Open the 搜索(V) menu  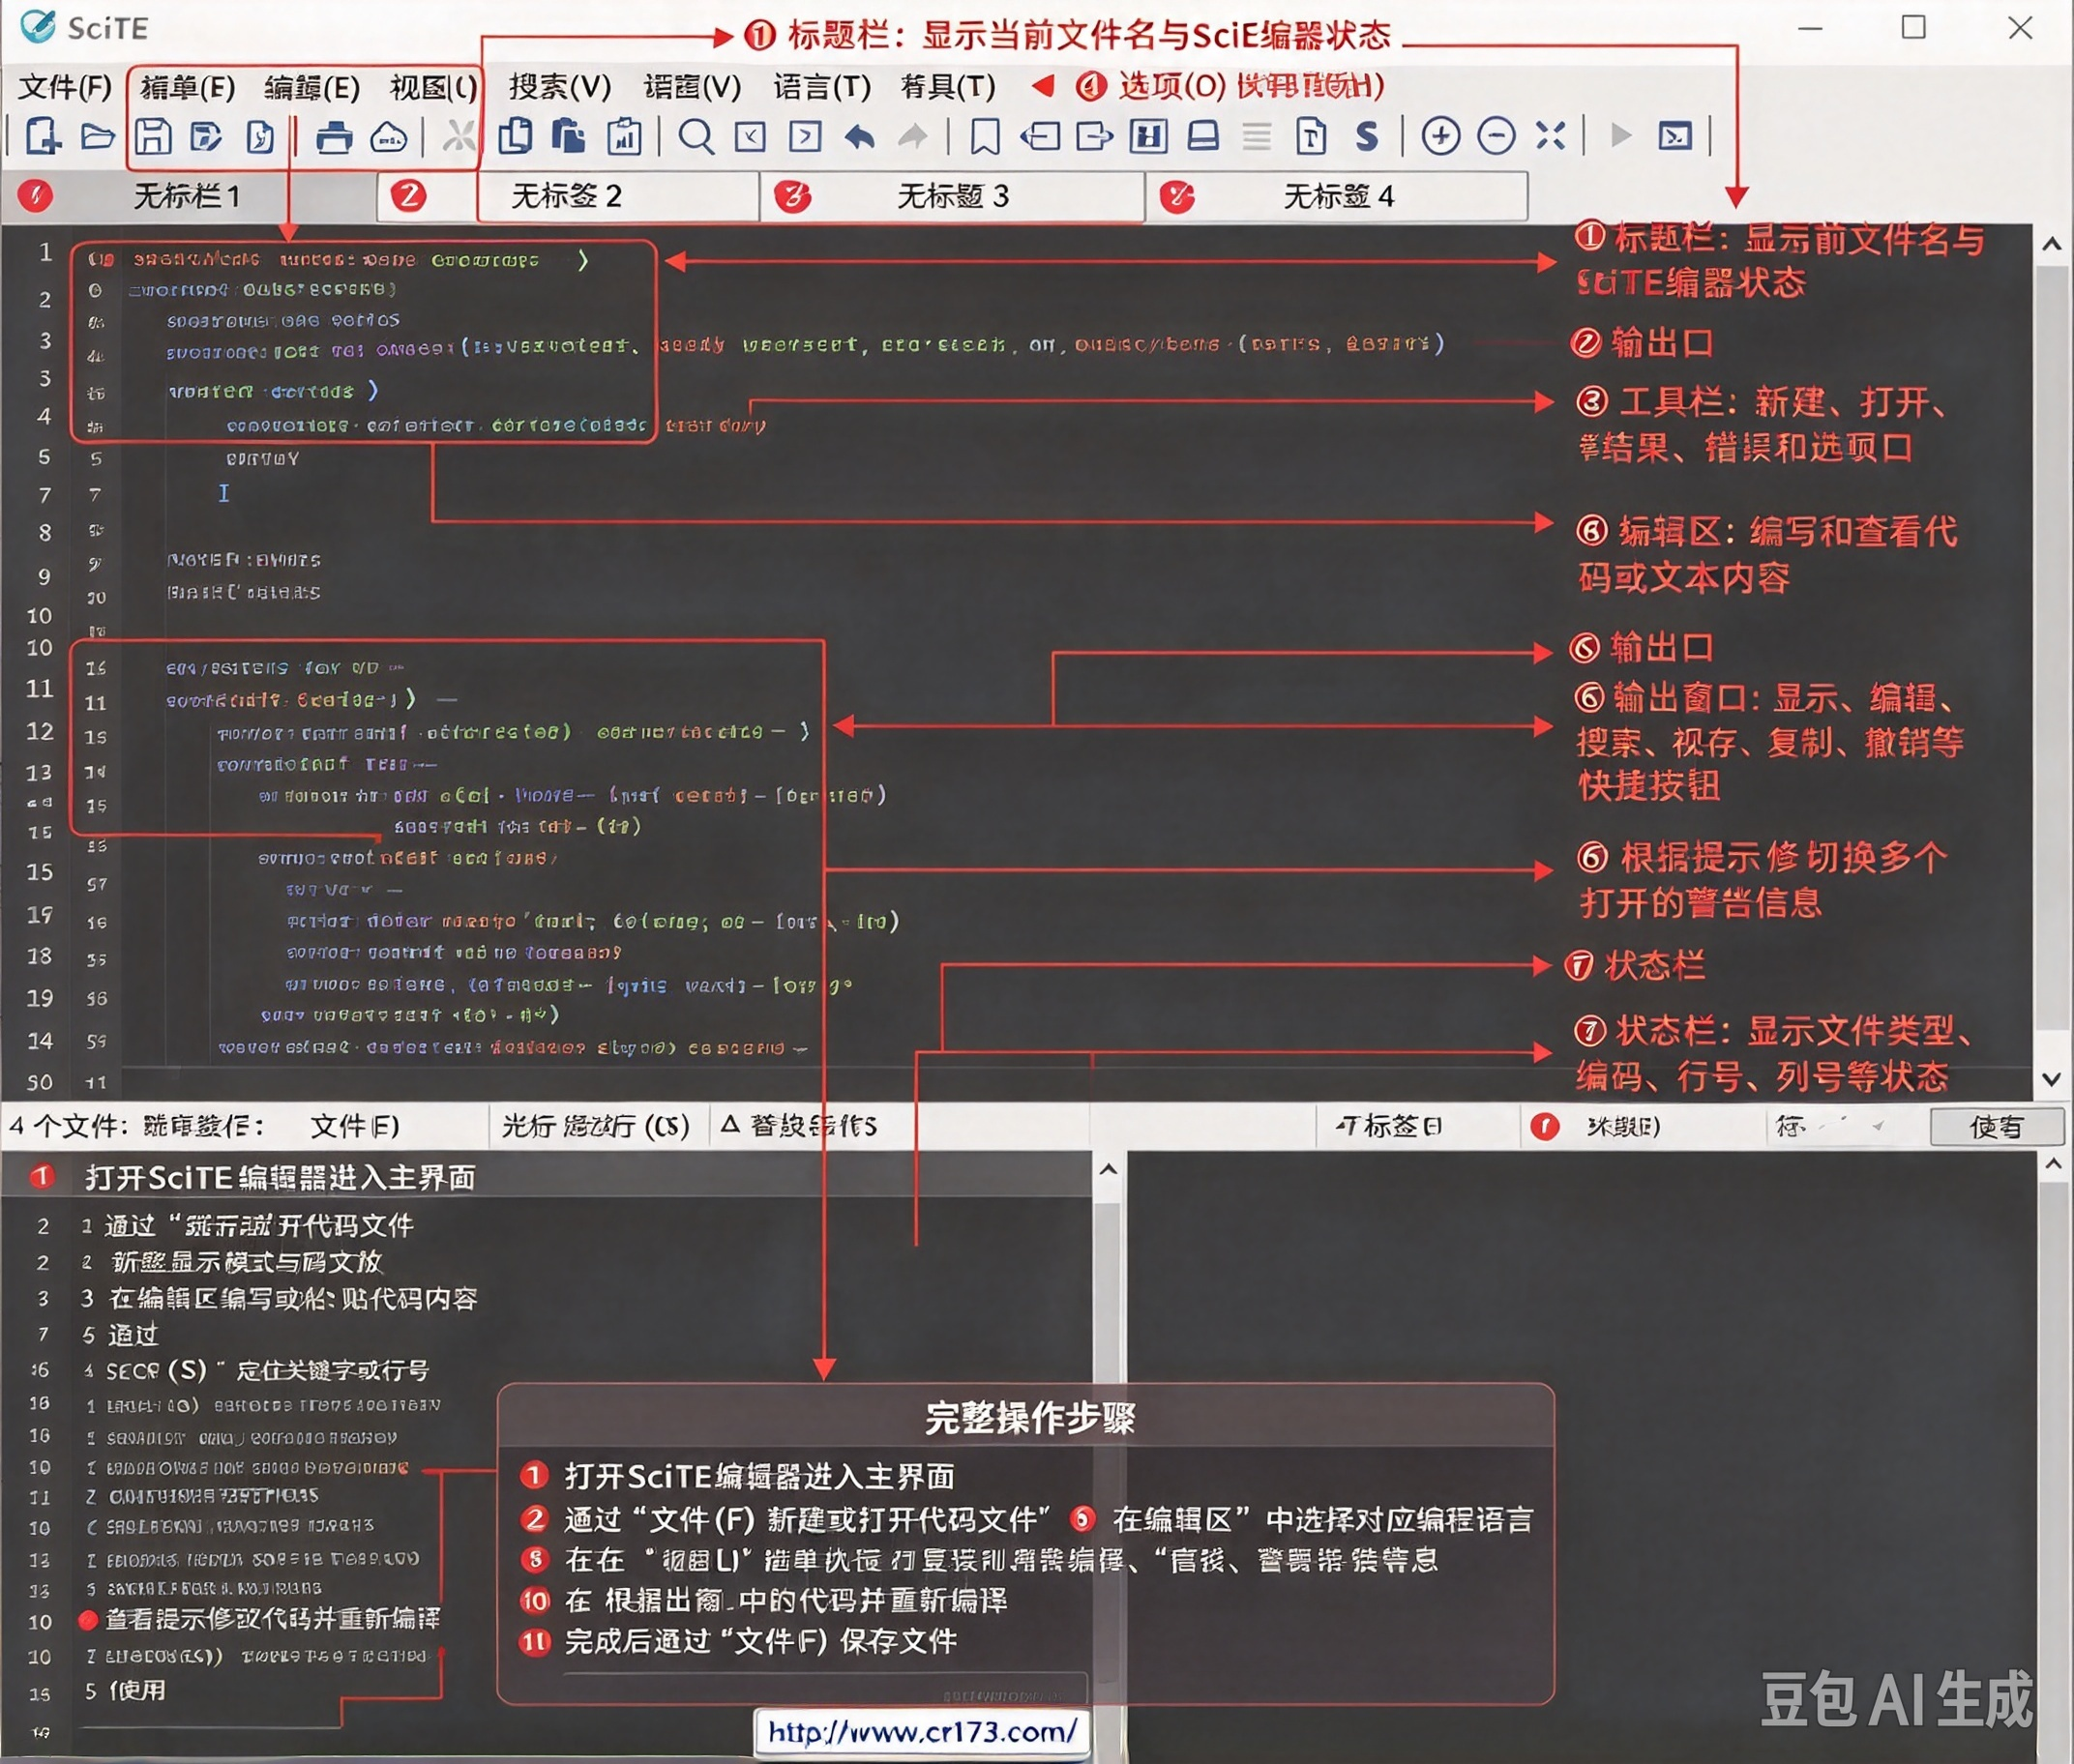coord(560,87)
